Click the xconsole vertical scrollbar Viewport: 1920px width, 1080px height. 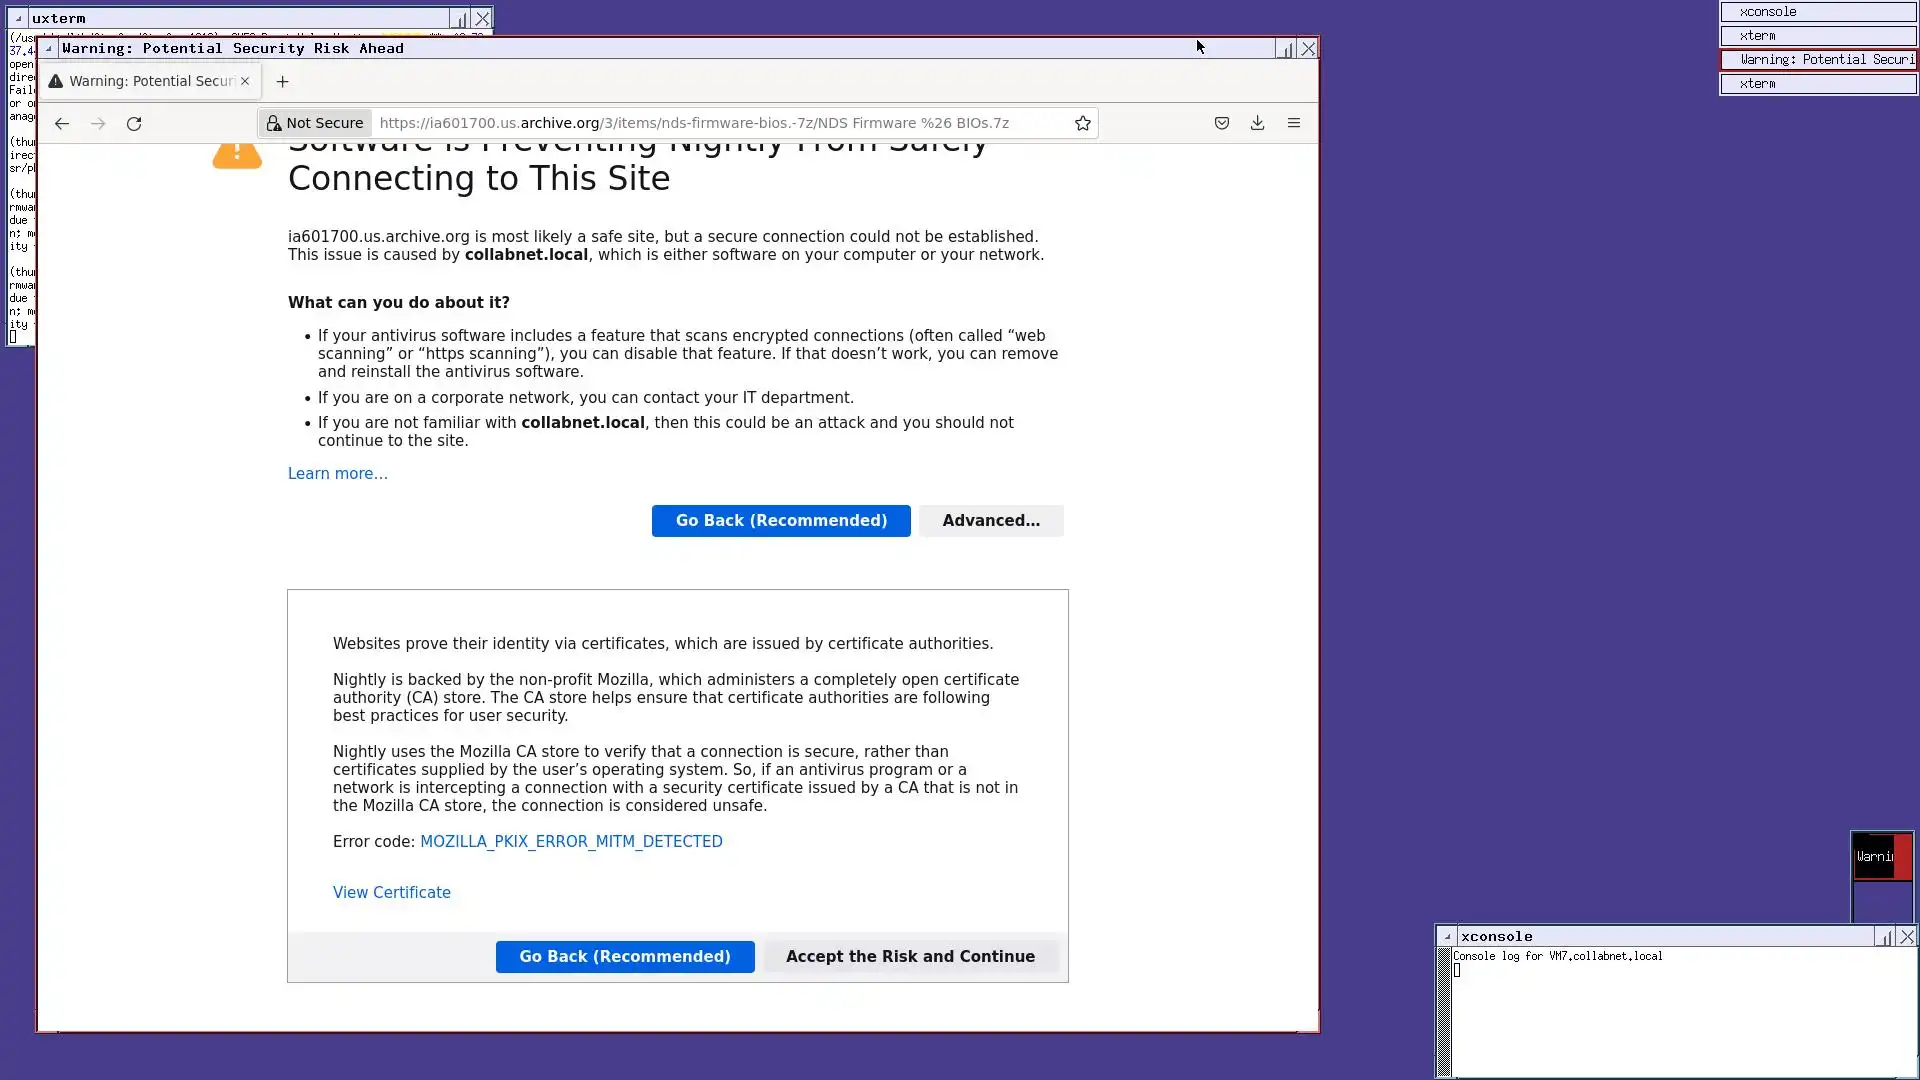coord(1444,1010)
